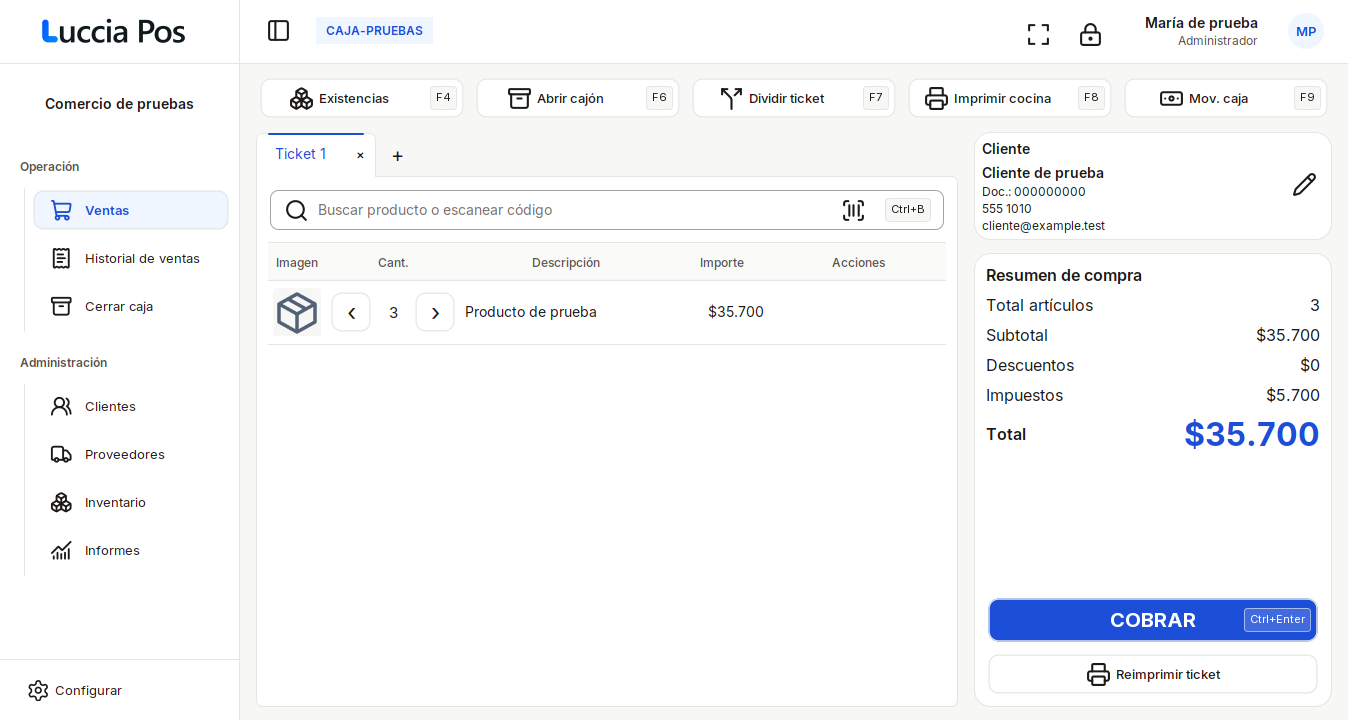This screenshot has height=720, width=1348.
Task: Click the 'Impuestos' row label
Action: tap(1024, 395)
